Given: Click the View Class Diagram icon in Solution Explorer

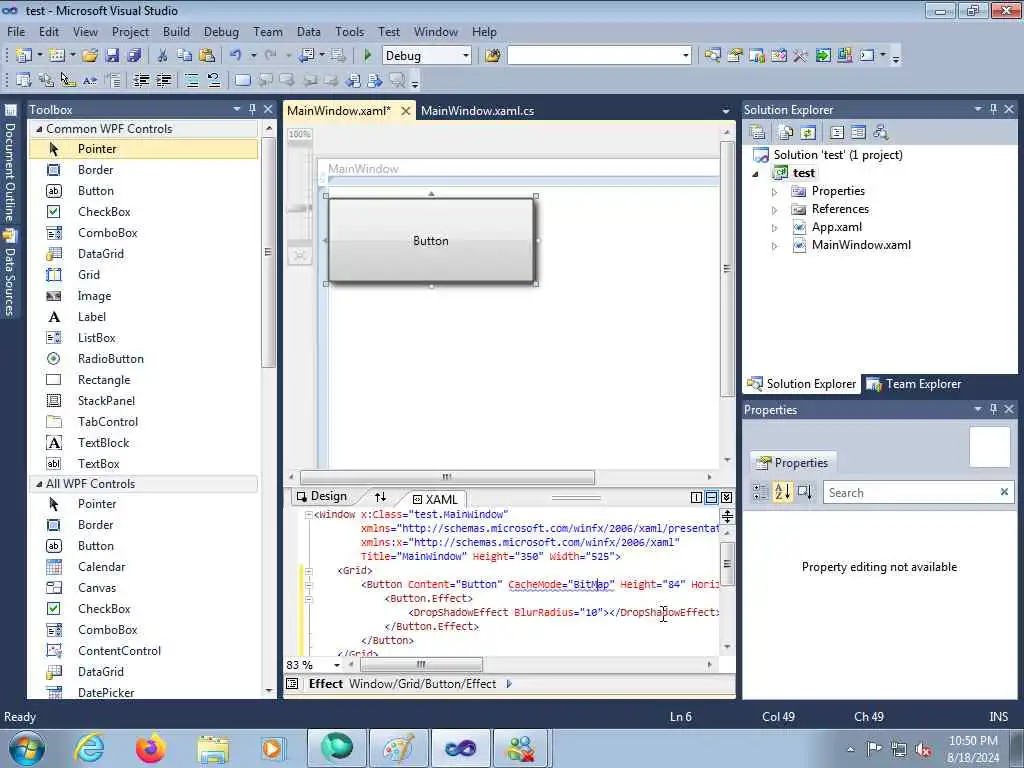Looking at the screenshot, I should pos(880,133).
